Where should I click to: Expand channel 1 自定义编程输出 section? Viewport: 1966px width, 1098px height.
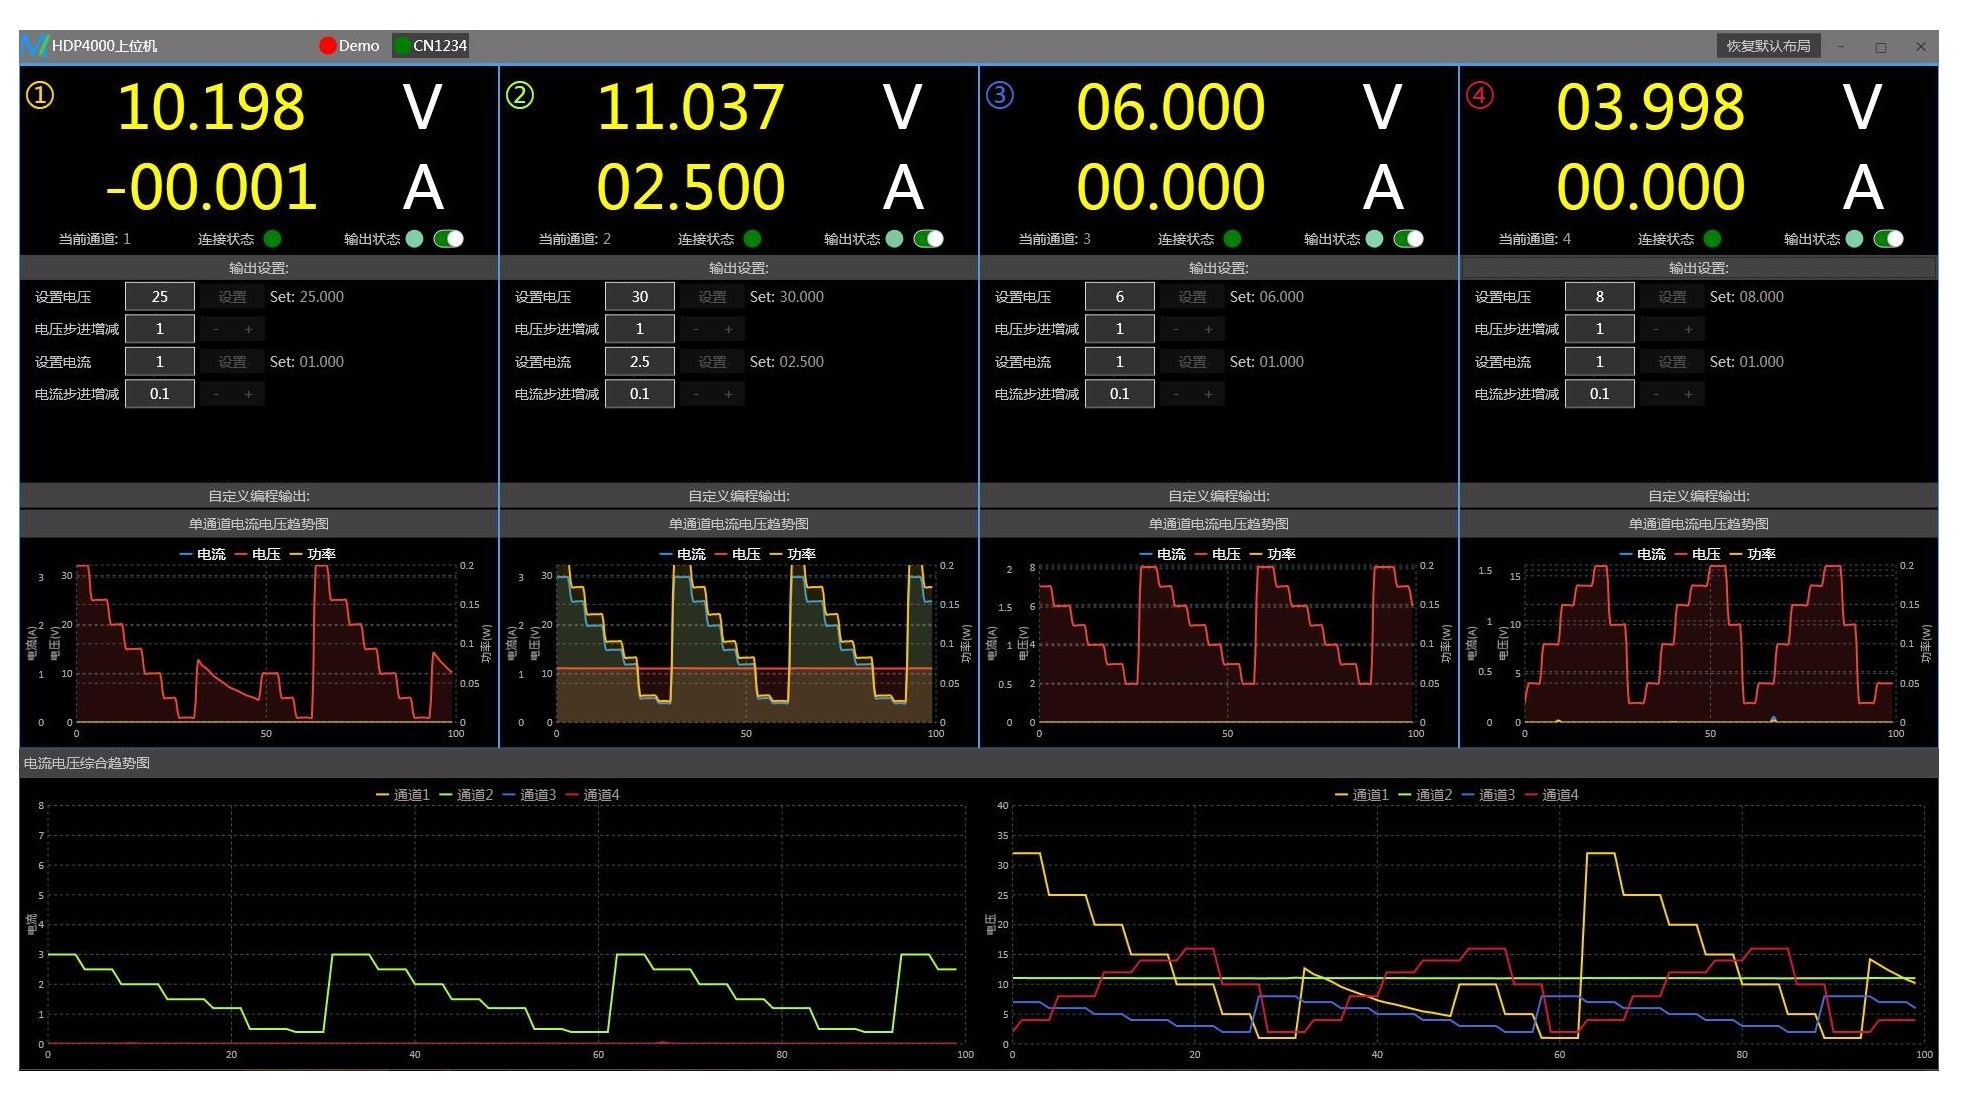tap(259, 496)
